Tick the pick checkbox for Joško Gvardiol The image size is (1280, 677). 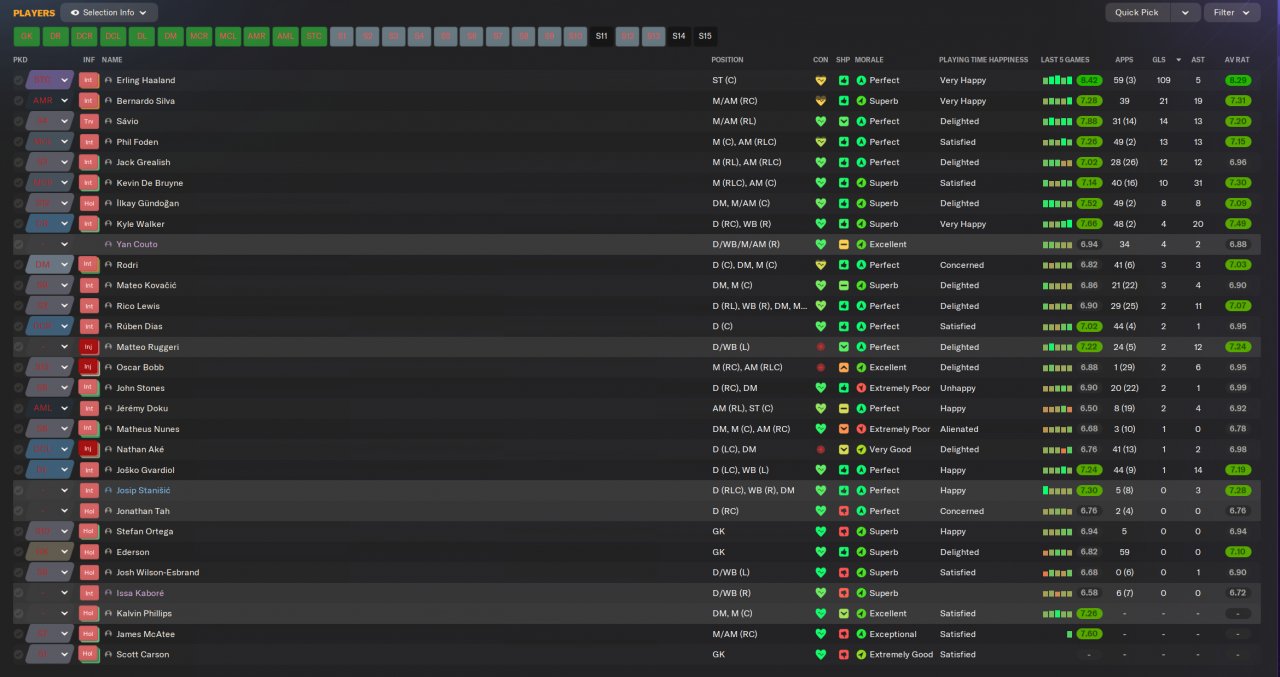[19, 470]
